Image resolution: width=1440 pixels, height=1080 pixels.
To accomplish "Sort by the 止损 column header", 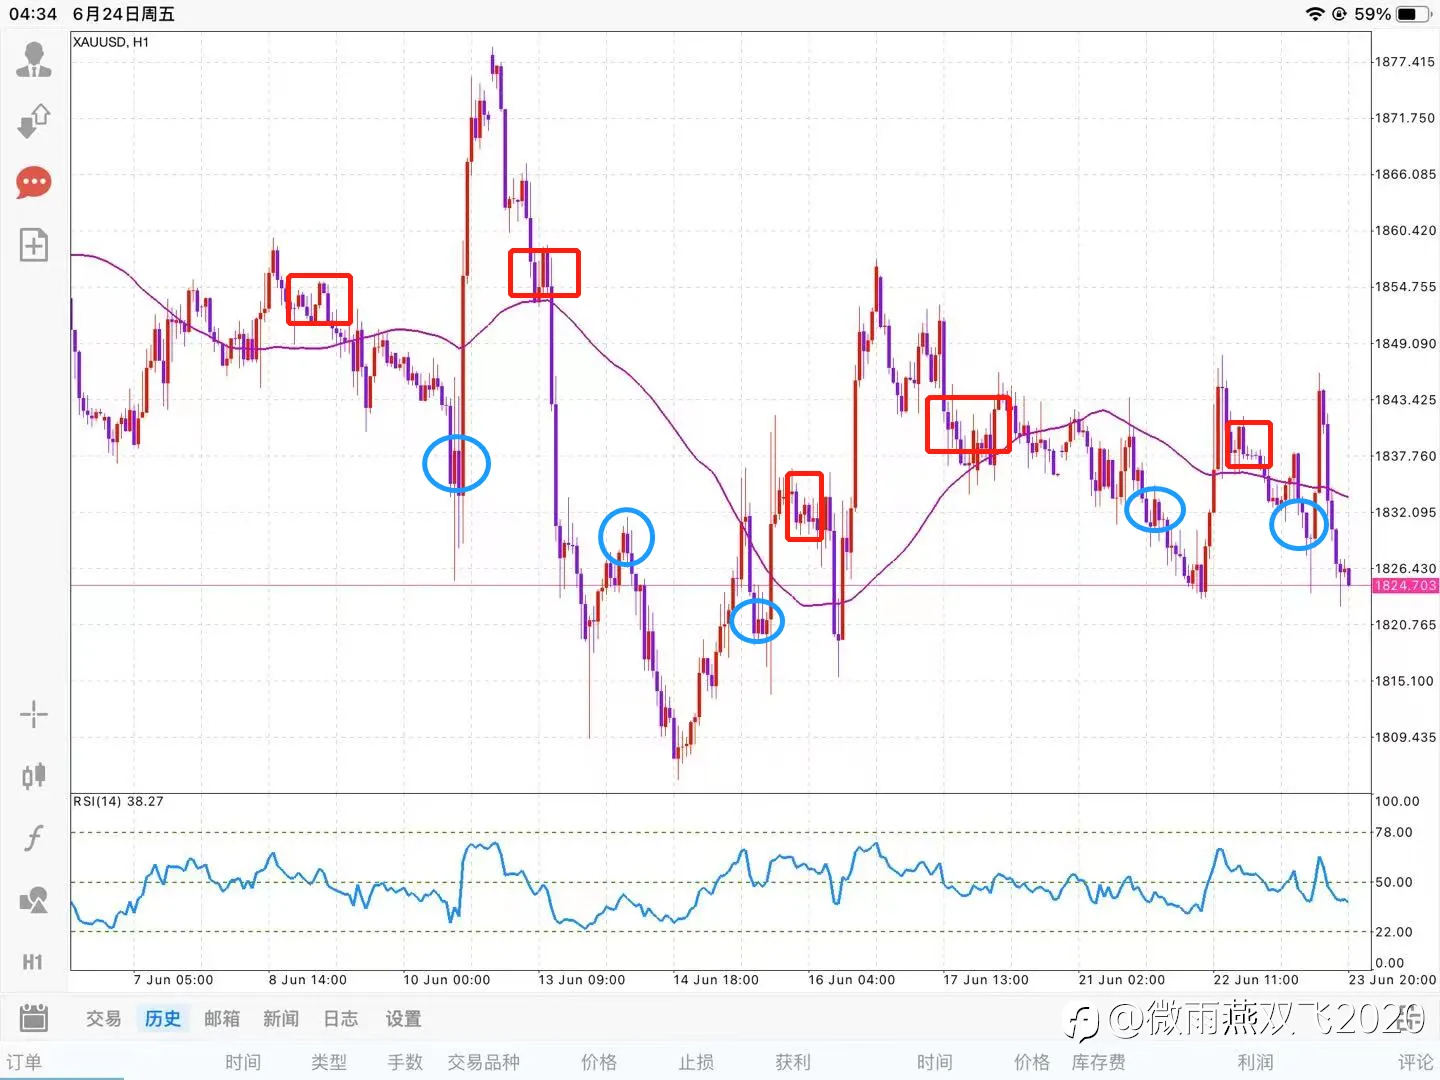I will click(x=696, y=1062).
